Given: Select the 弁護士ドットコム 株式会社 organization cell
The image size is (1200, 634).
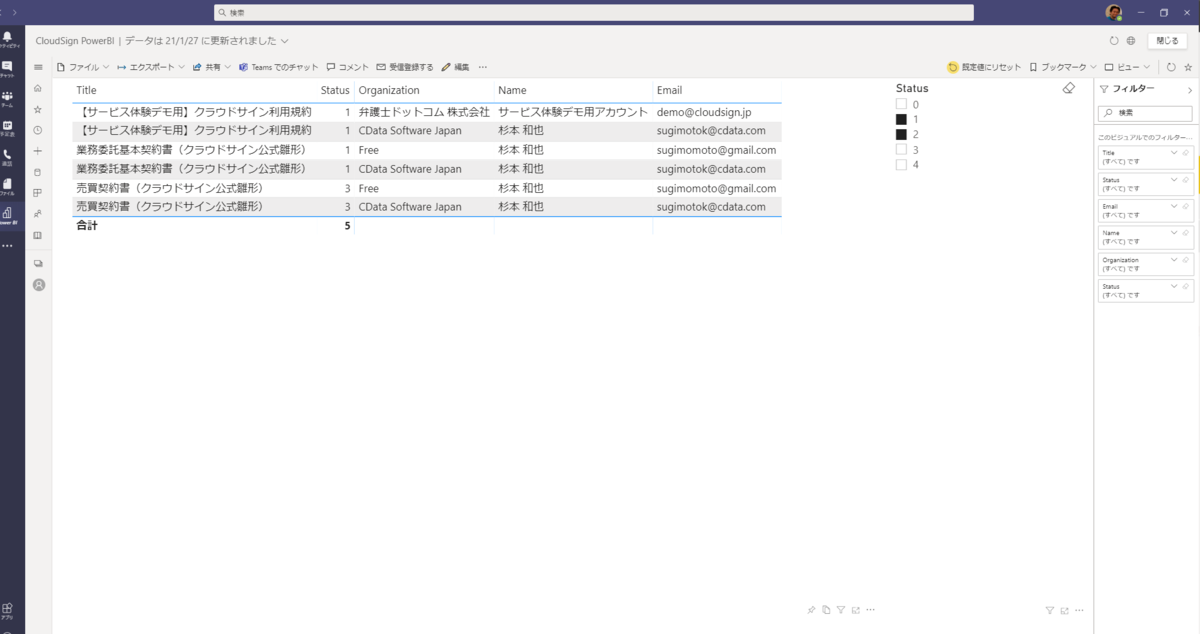Looking at the screenshot, I should (424, 112).
